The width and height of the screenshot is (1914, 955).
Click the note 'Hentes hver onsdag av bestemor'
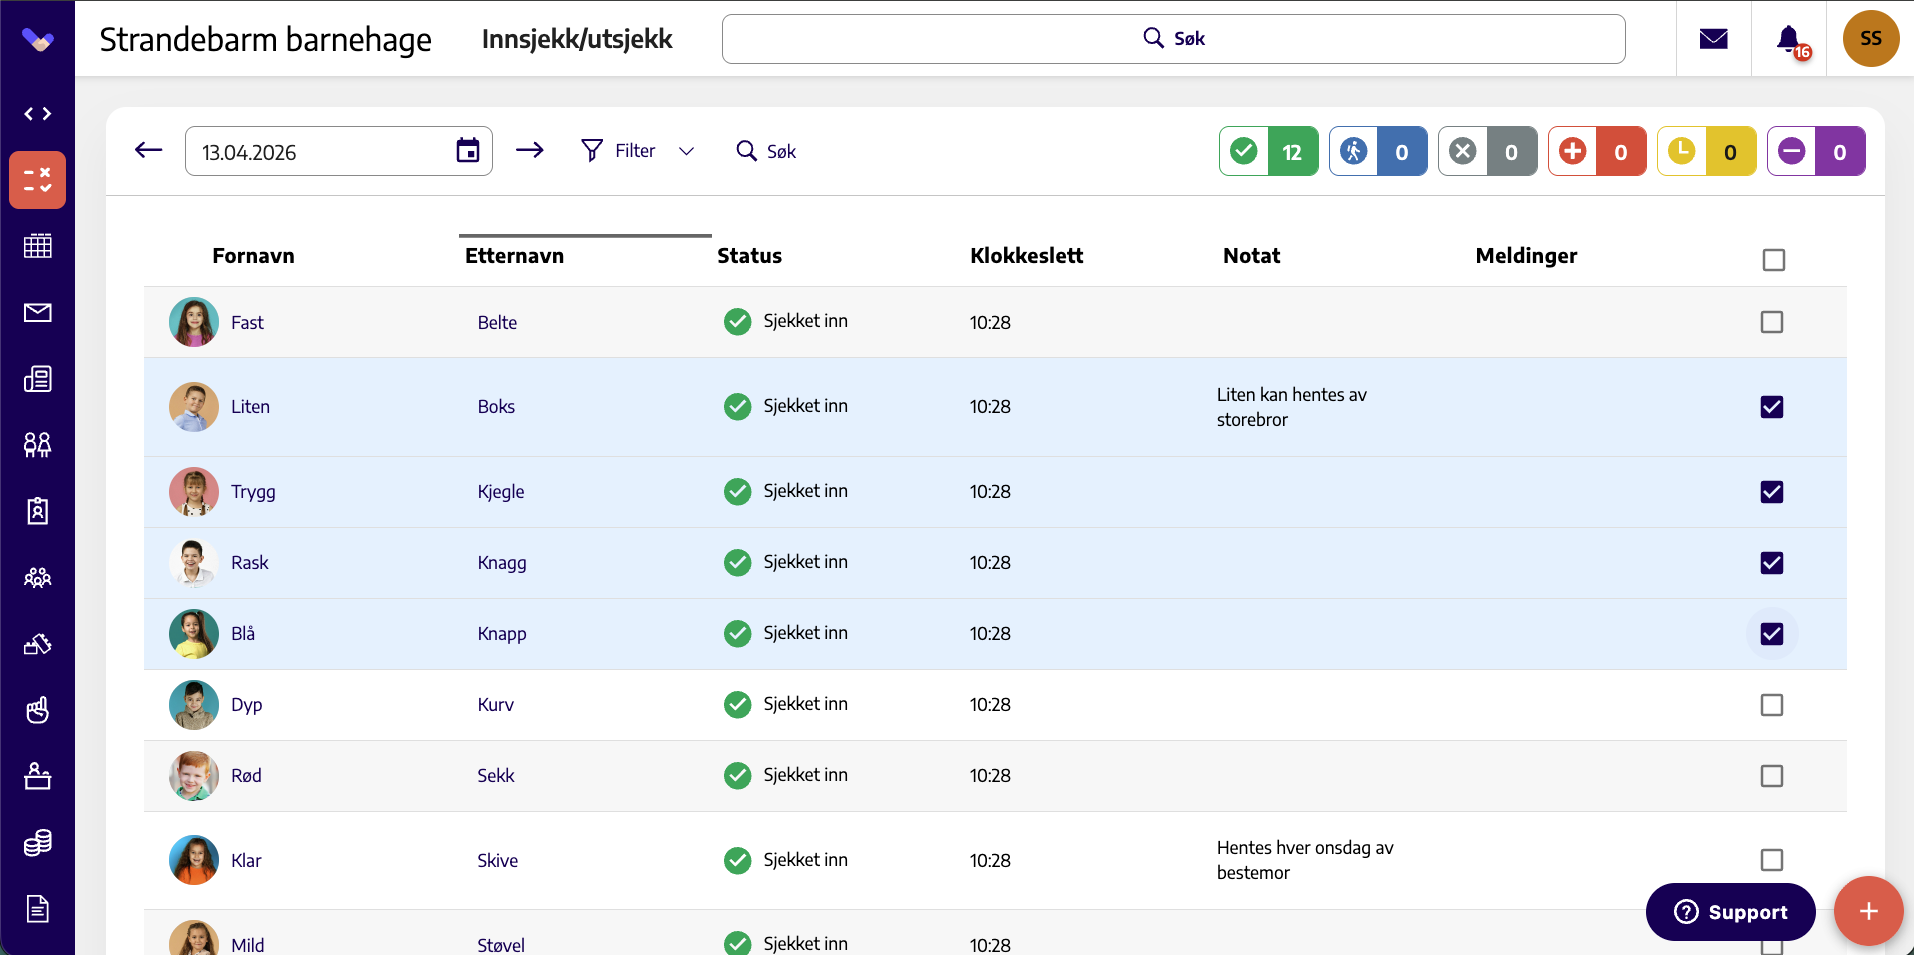pos(1305,860)
